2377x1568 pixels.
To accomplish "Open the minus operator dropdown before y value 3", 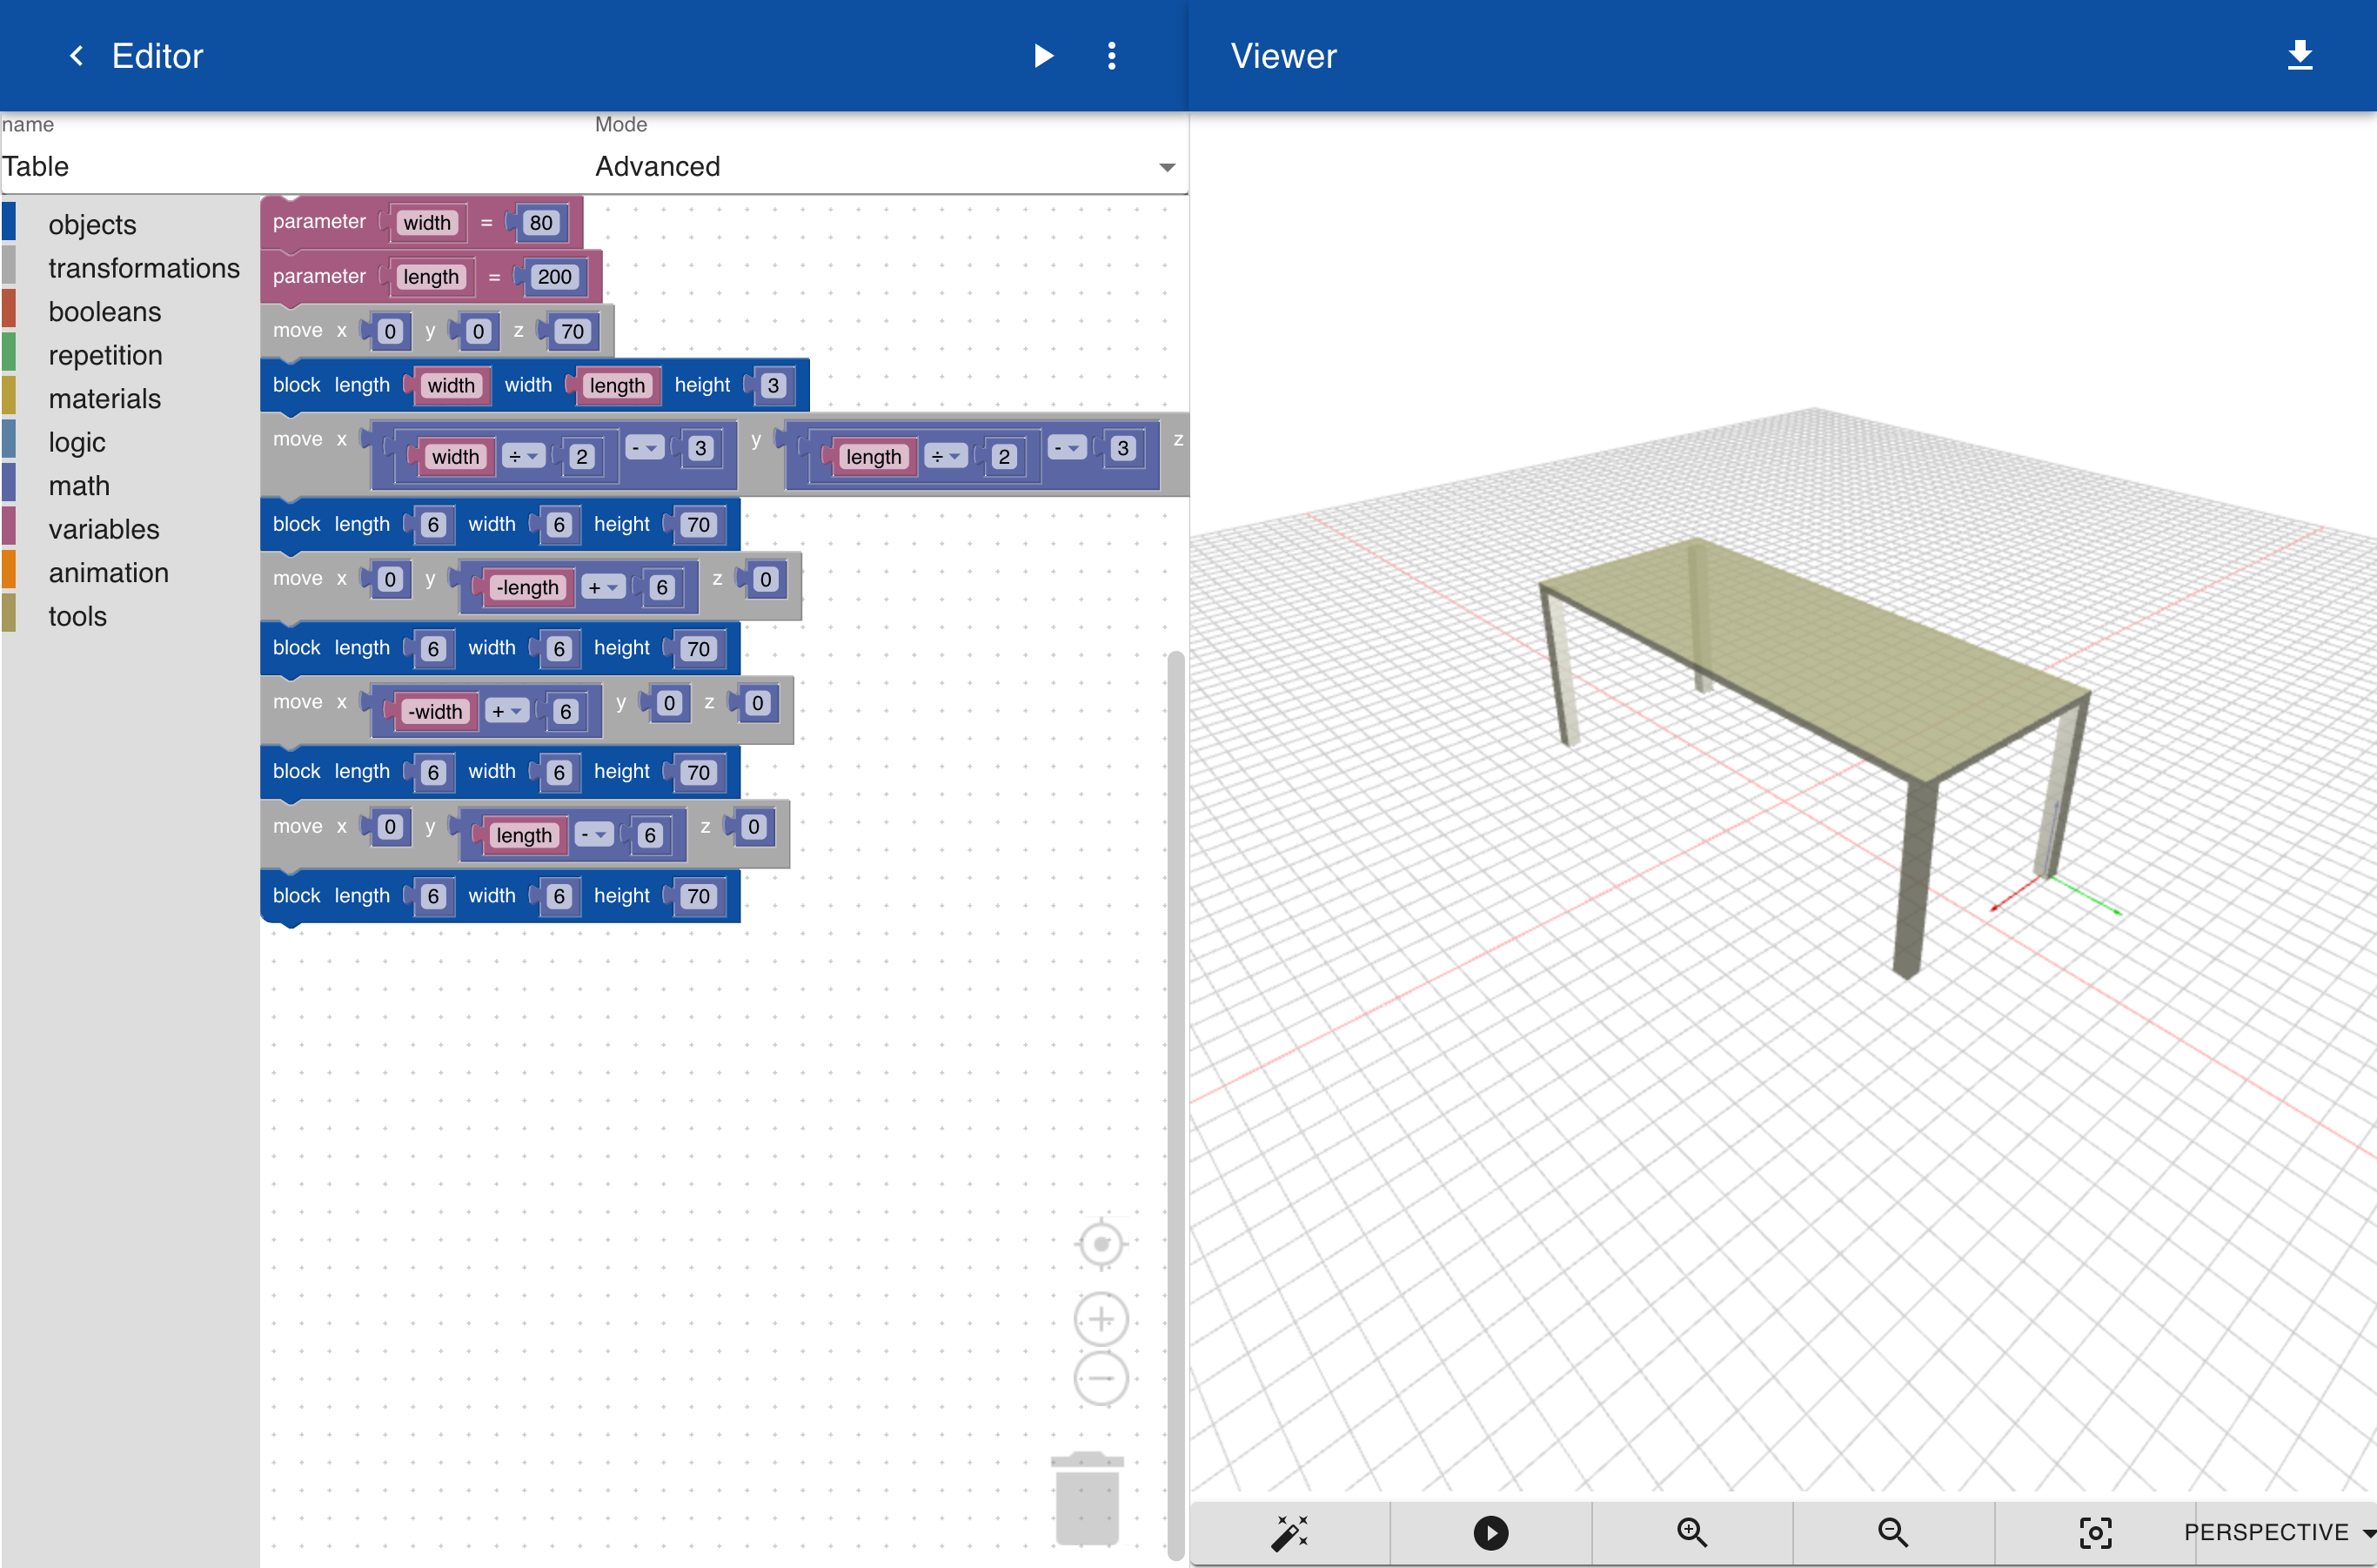I will point(1067,448).
